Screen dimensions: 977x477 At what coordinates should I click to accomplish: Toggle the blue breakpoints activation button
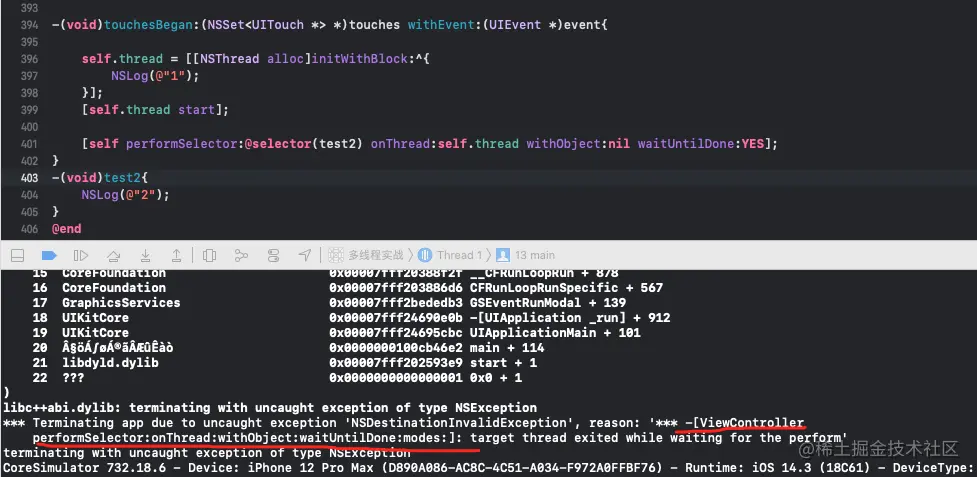[49, 255]
